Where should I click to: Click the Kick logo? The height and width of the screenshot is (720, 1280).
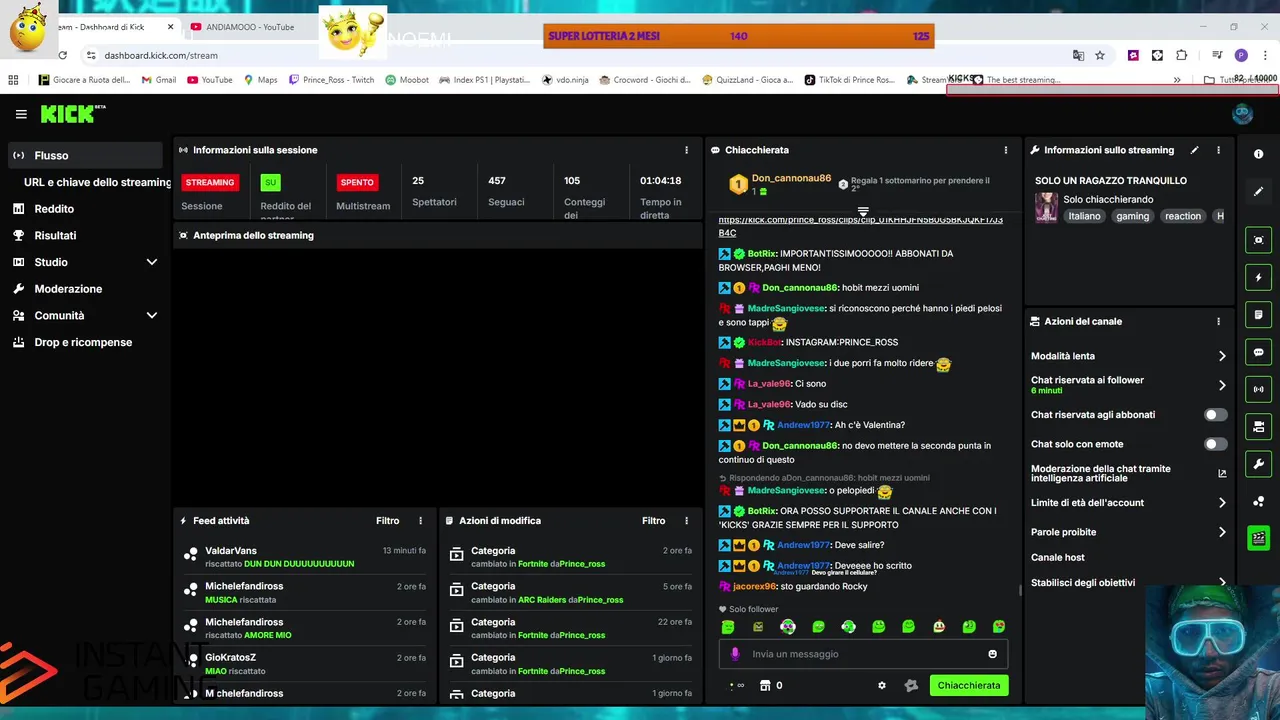pos(72,114)
